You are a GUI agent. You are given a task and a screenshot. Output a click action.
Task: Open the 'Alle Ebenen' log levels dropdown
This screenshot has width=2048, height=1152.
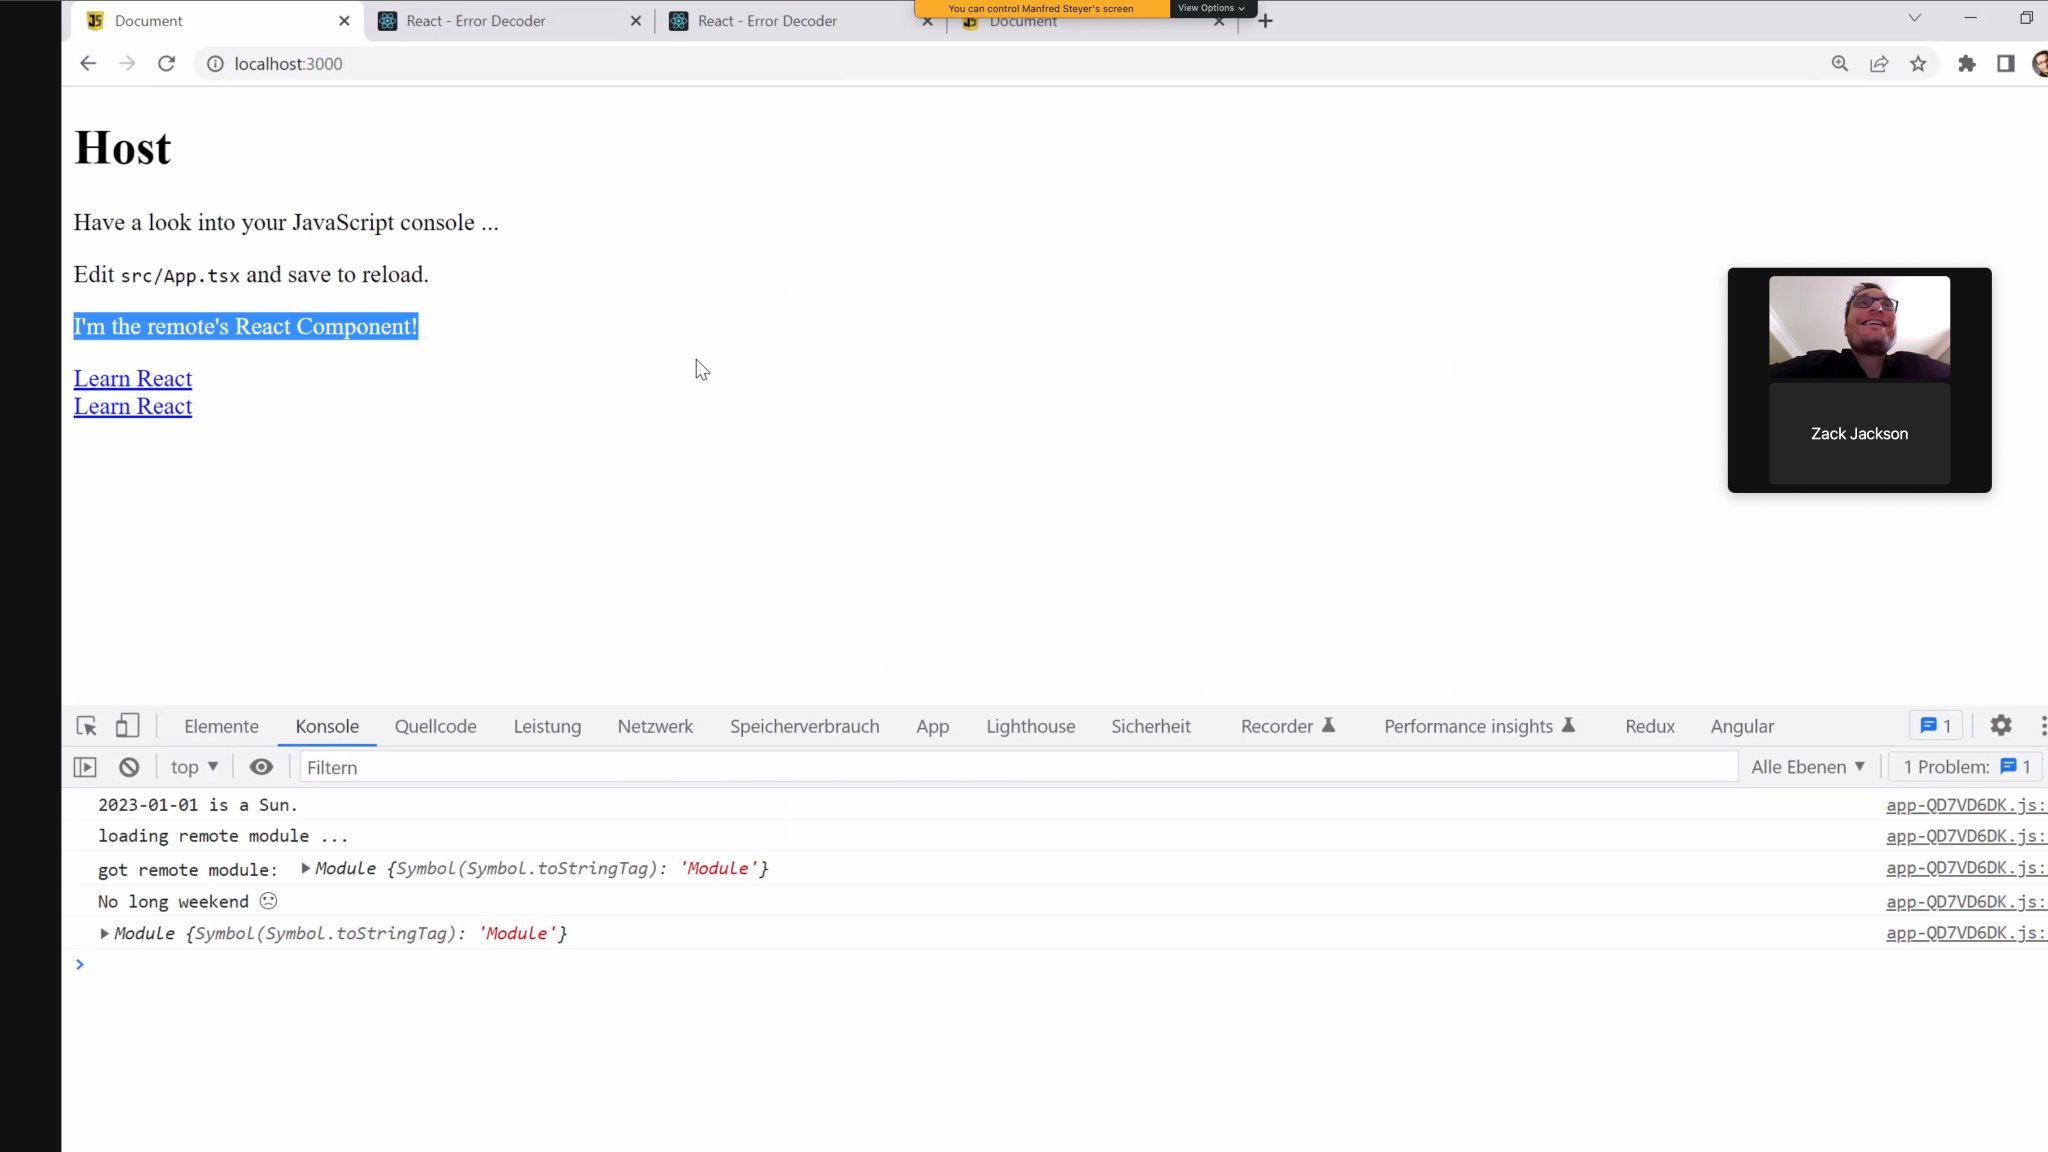(x=1808, y=766)
